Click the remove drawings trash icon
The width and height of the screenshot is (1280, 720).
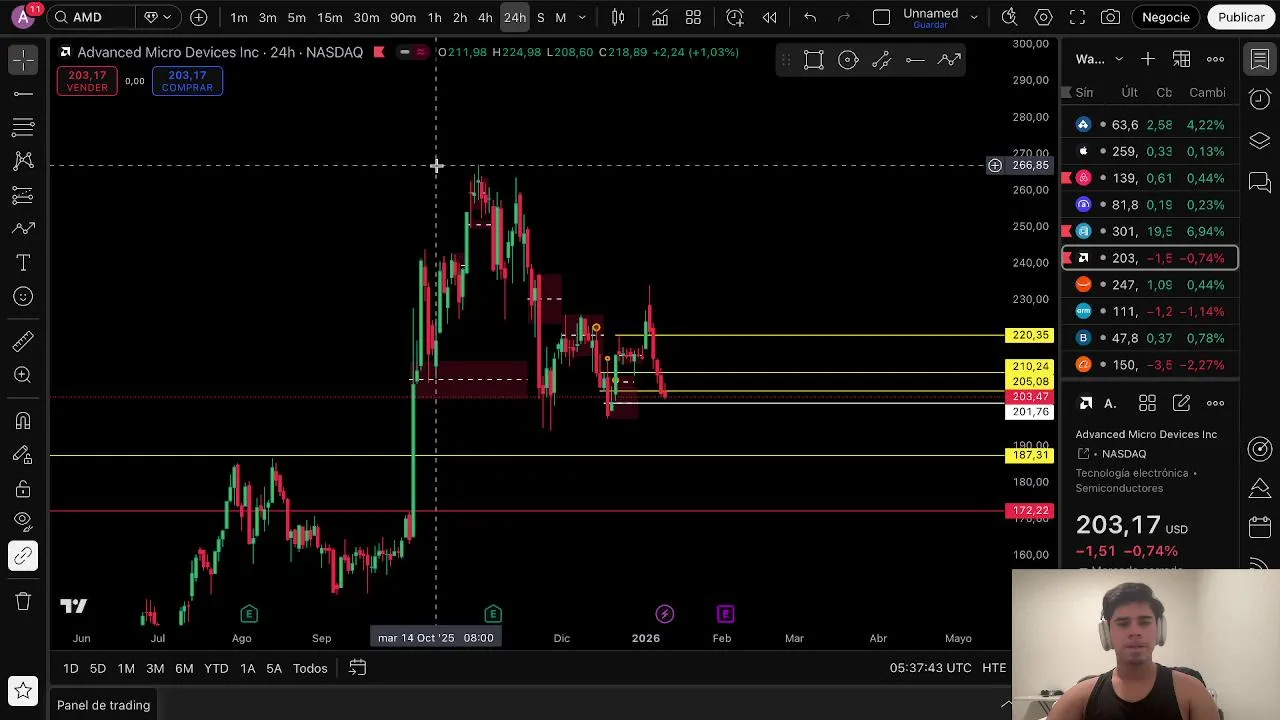coord(23,601)
